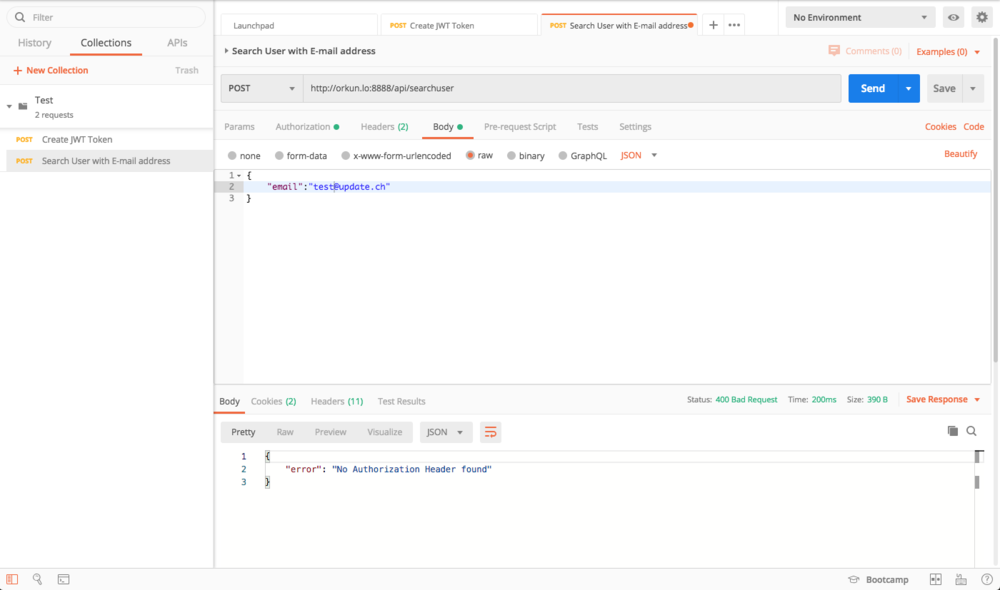Expand the No Environment dropdown
The width and height of the screenshot is (1000, 590).
(859, 18)
